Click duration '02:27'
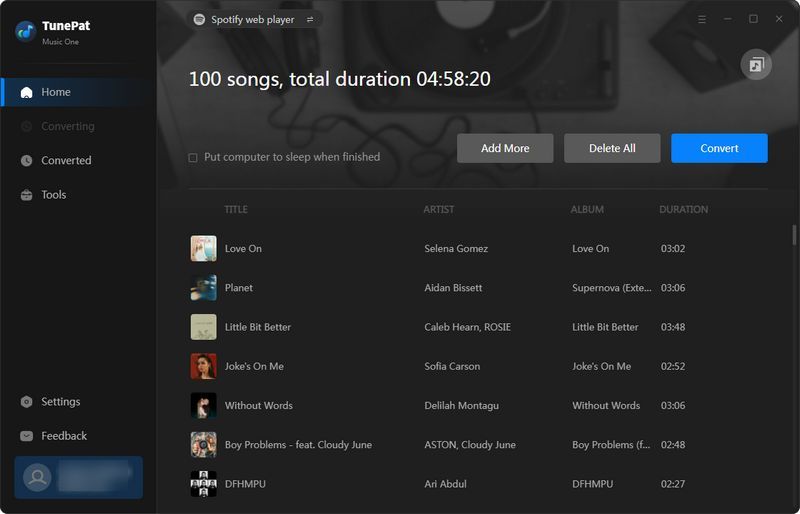800x514 pixels. tap(673, 484)
